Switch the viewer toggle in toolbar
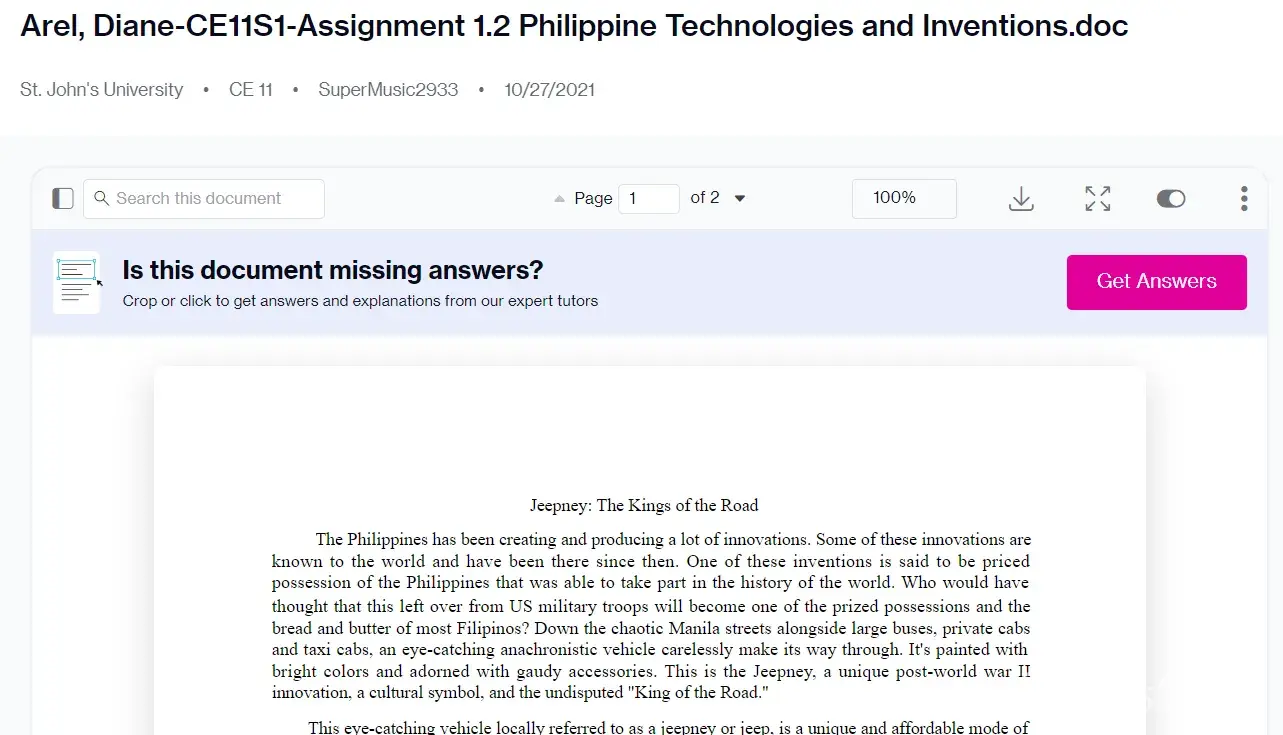1283x735 pixels. (x=1170, y=198)
